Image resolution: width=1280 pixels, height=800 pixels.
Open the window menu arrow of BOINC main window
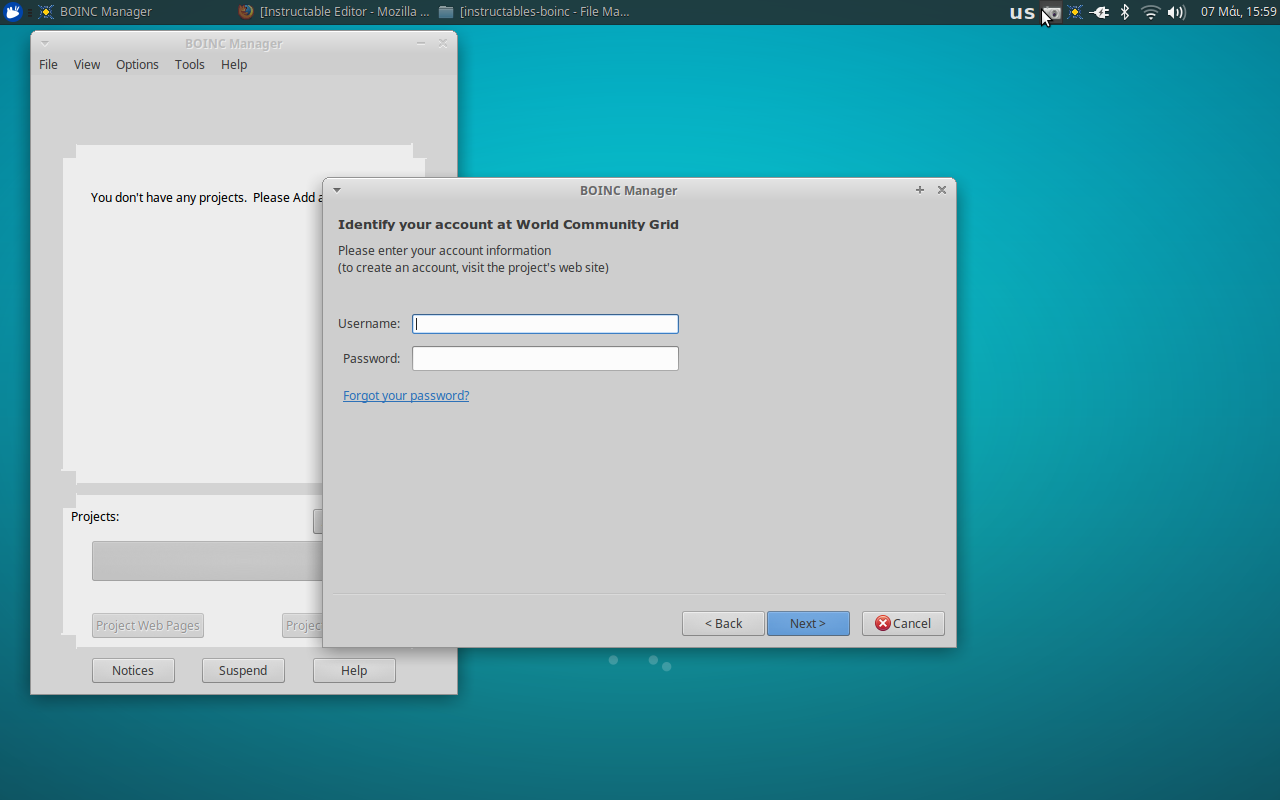pyautogui.click(x=45, y=43)
